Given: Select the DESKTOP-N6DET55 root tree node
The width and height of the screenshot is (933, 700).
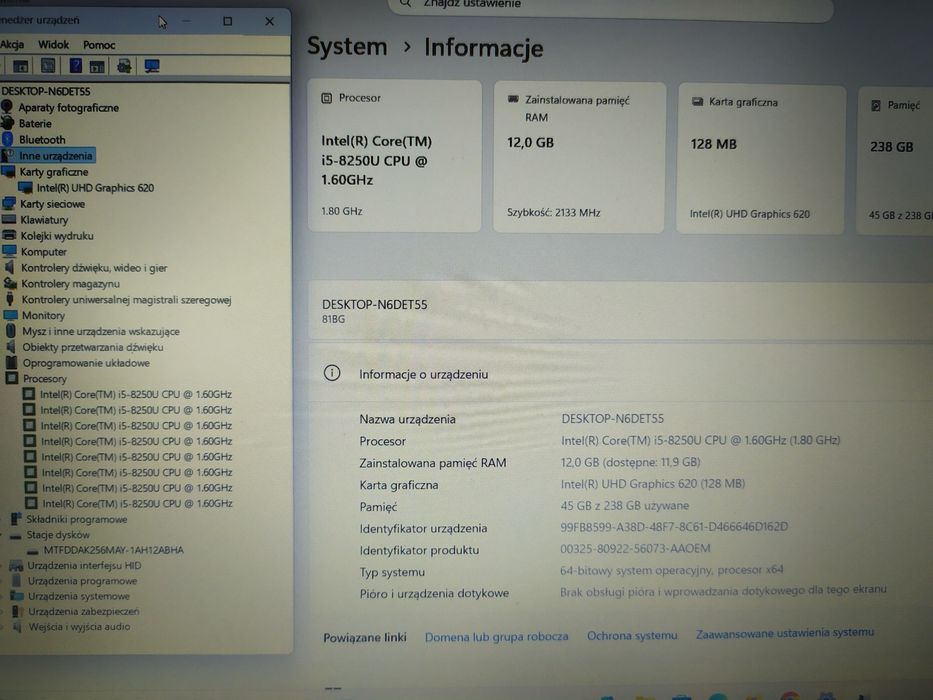Looking at the screenshot, I should (46, 91).
